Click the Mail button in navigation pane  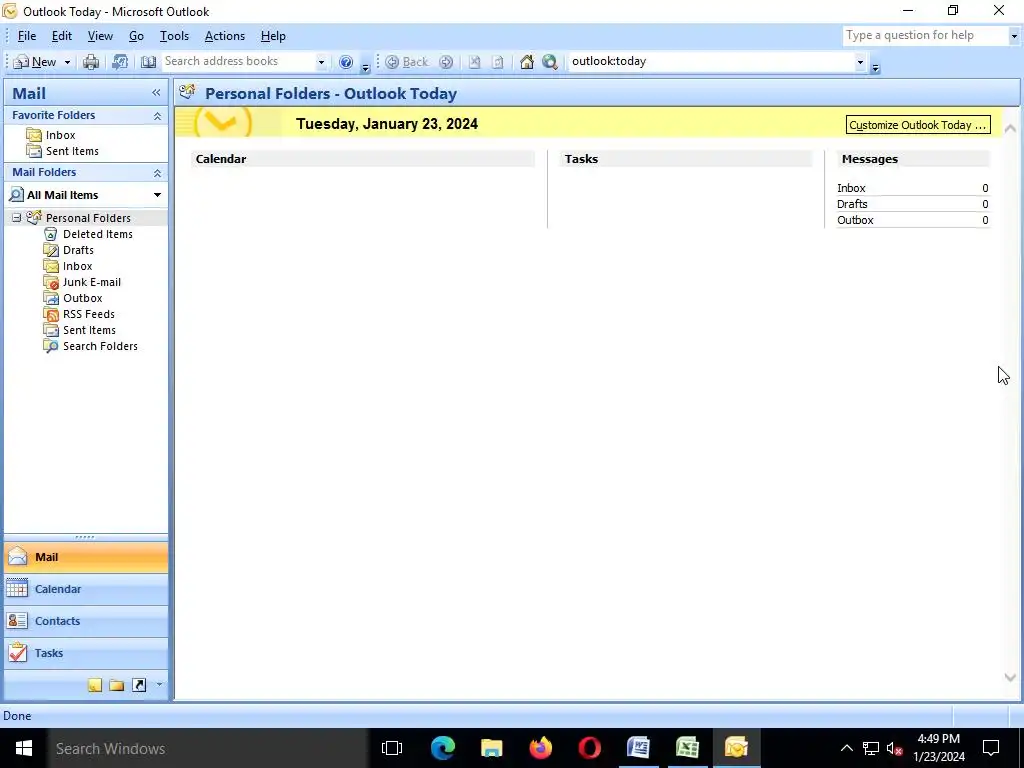(86, 557)
